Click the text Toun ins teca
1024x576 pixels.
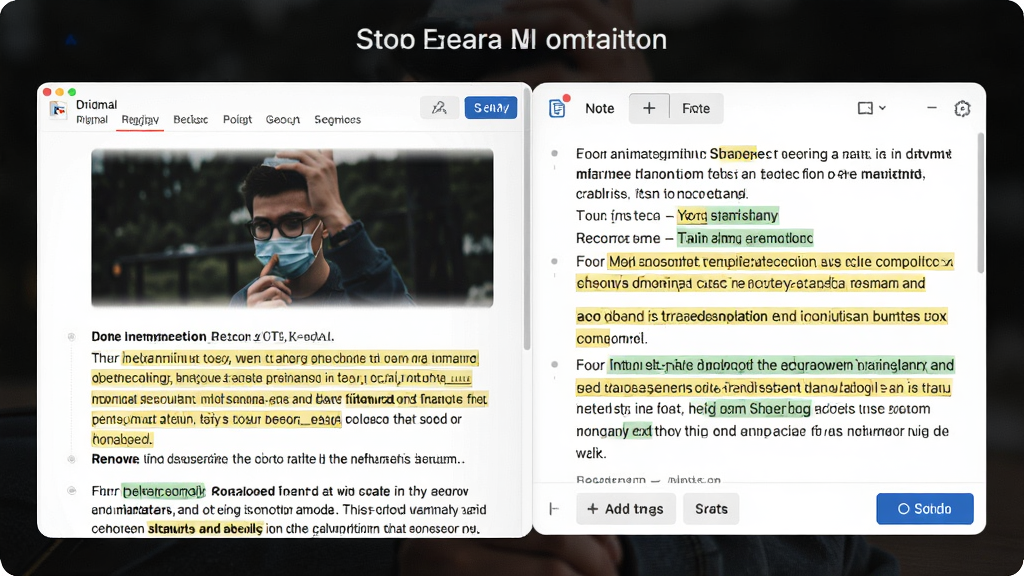(618, 216)
